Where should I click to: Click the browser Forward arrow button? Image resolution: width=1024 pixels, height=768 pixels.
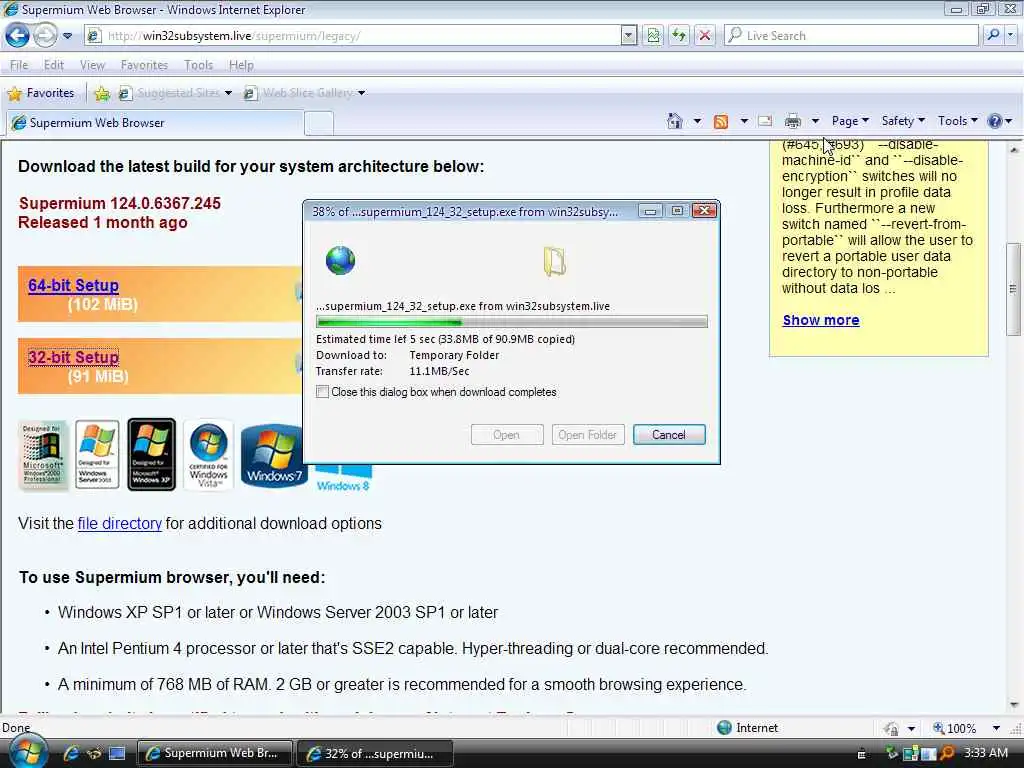(45, 35)
